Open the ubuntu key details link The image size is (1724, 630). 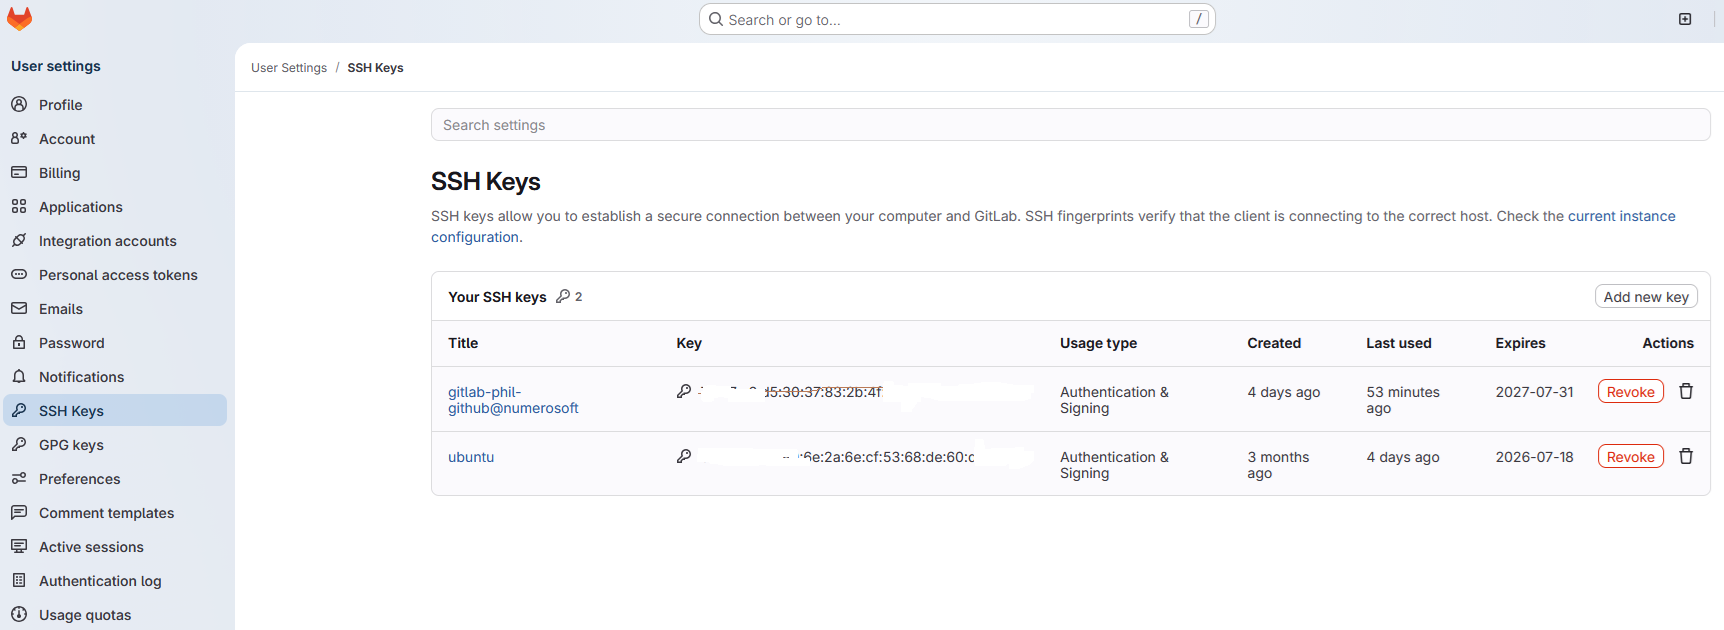pos(471,457)
